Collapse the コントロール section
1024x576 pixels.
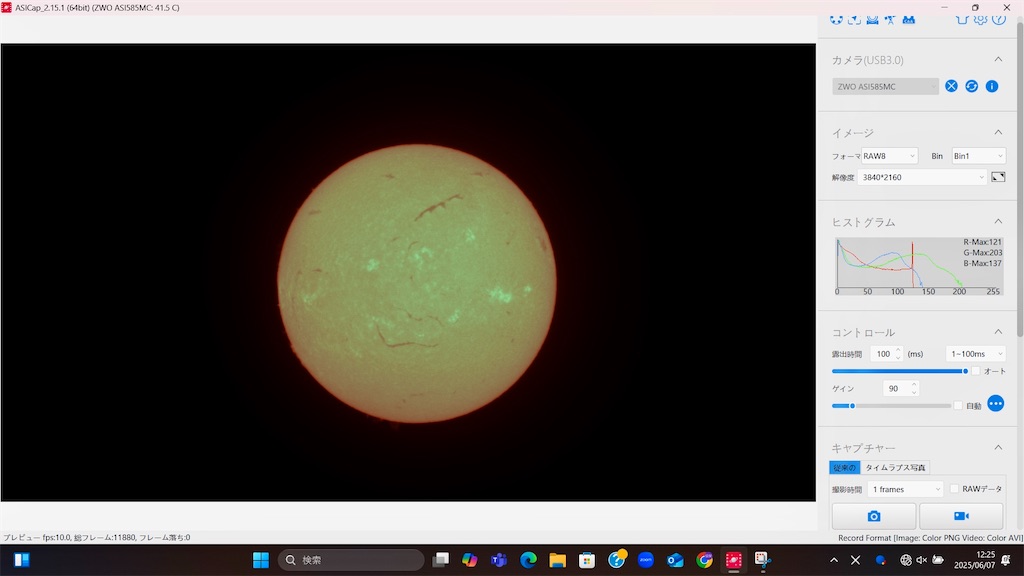click(998, 332)
